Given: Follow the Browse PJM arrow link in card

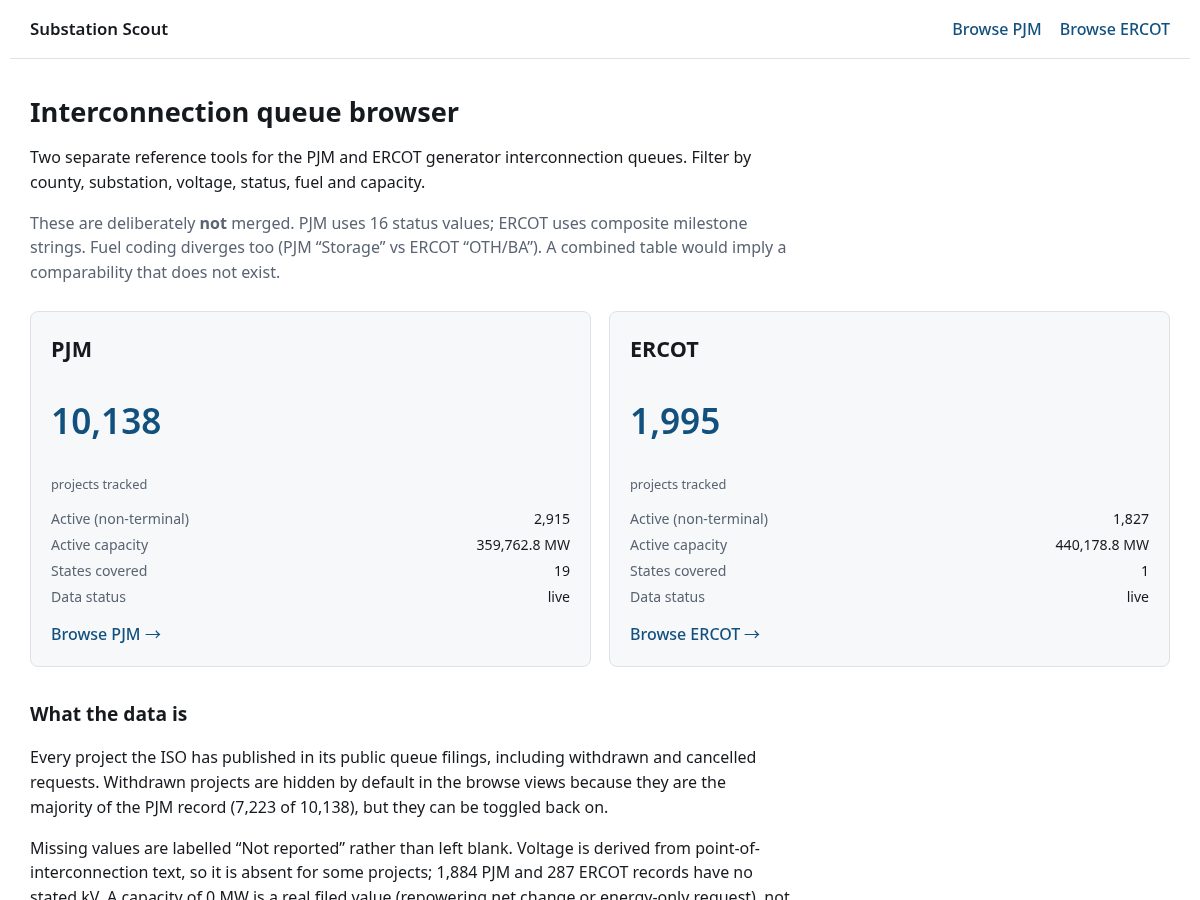Looking at the screenshot, I should point(106,634).
